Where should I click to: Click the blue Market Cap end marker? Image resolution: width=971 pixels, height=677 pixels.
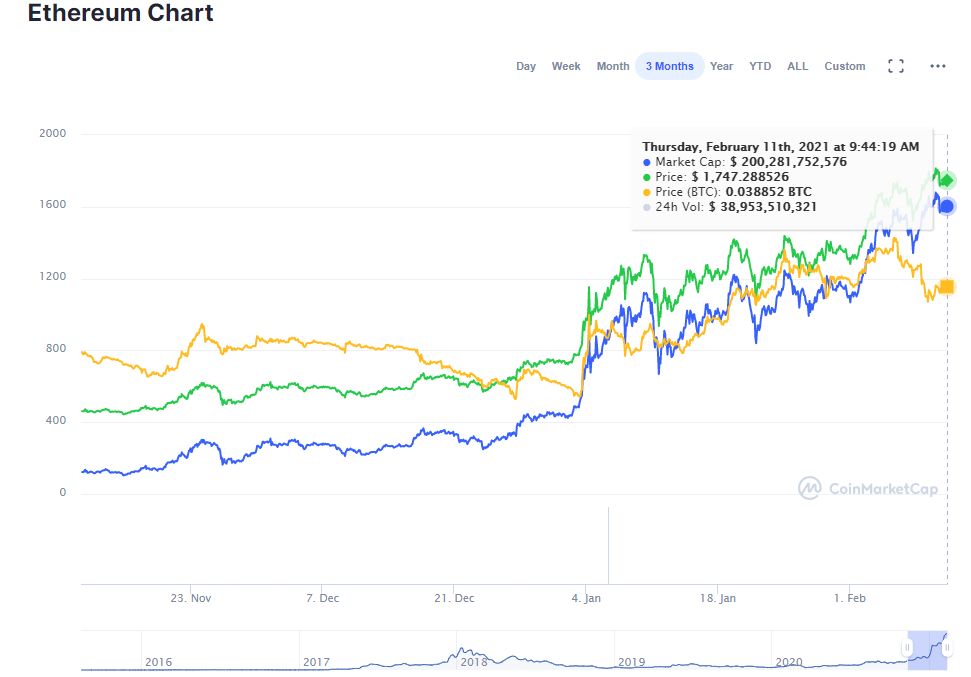pyautogui.click(x=946, y=206)
